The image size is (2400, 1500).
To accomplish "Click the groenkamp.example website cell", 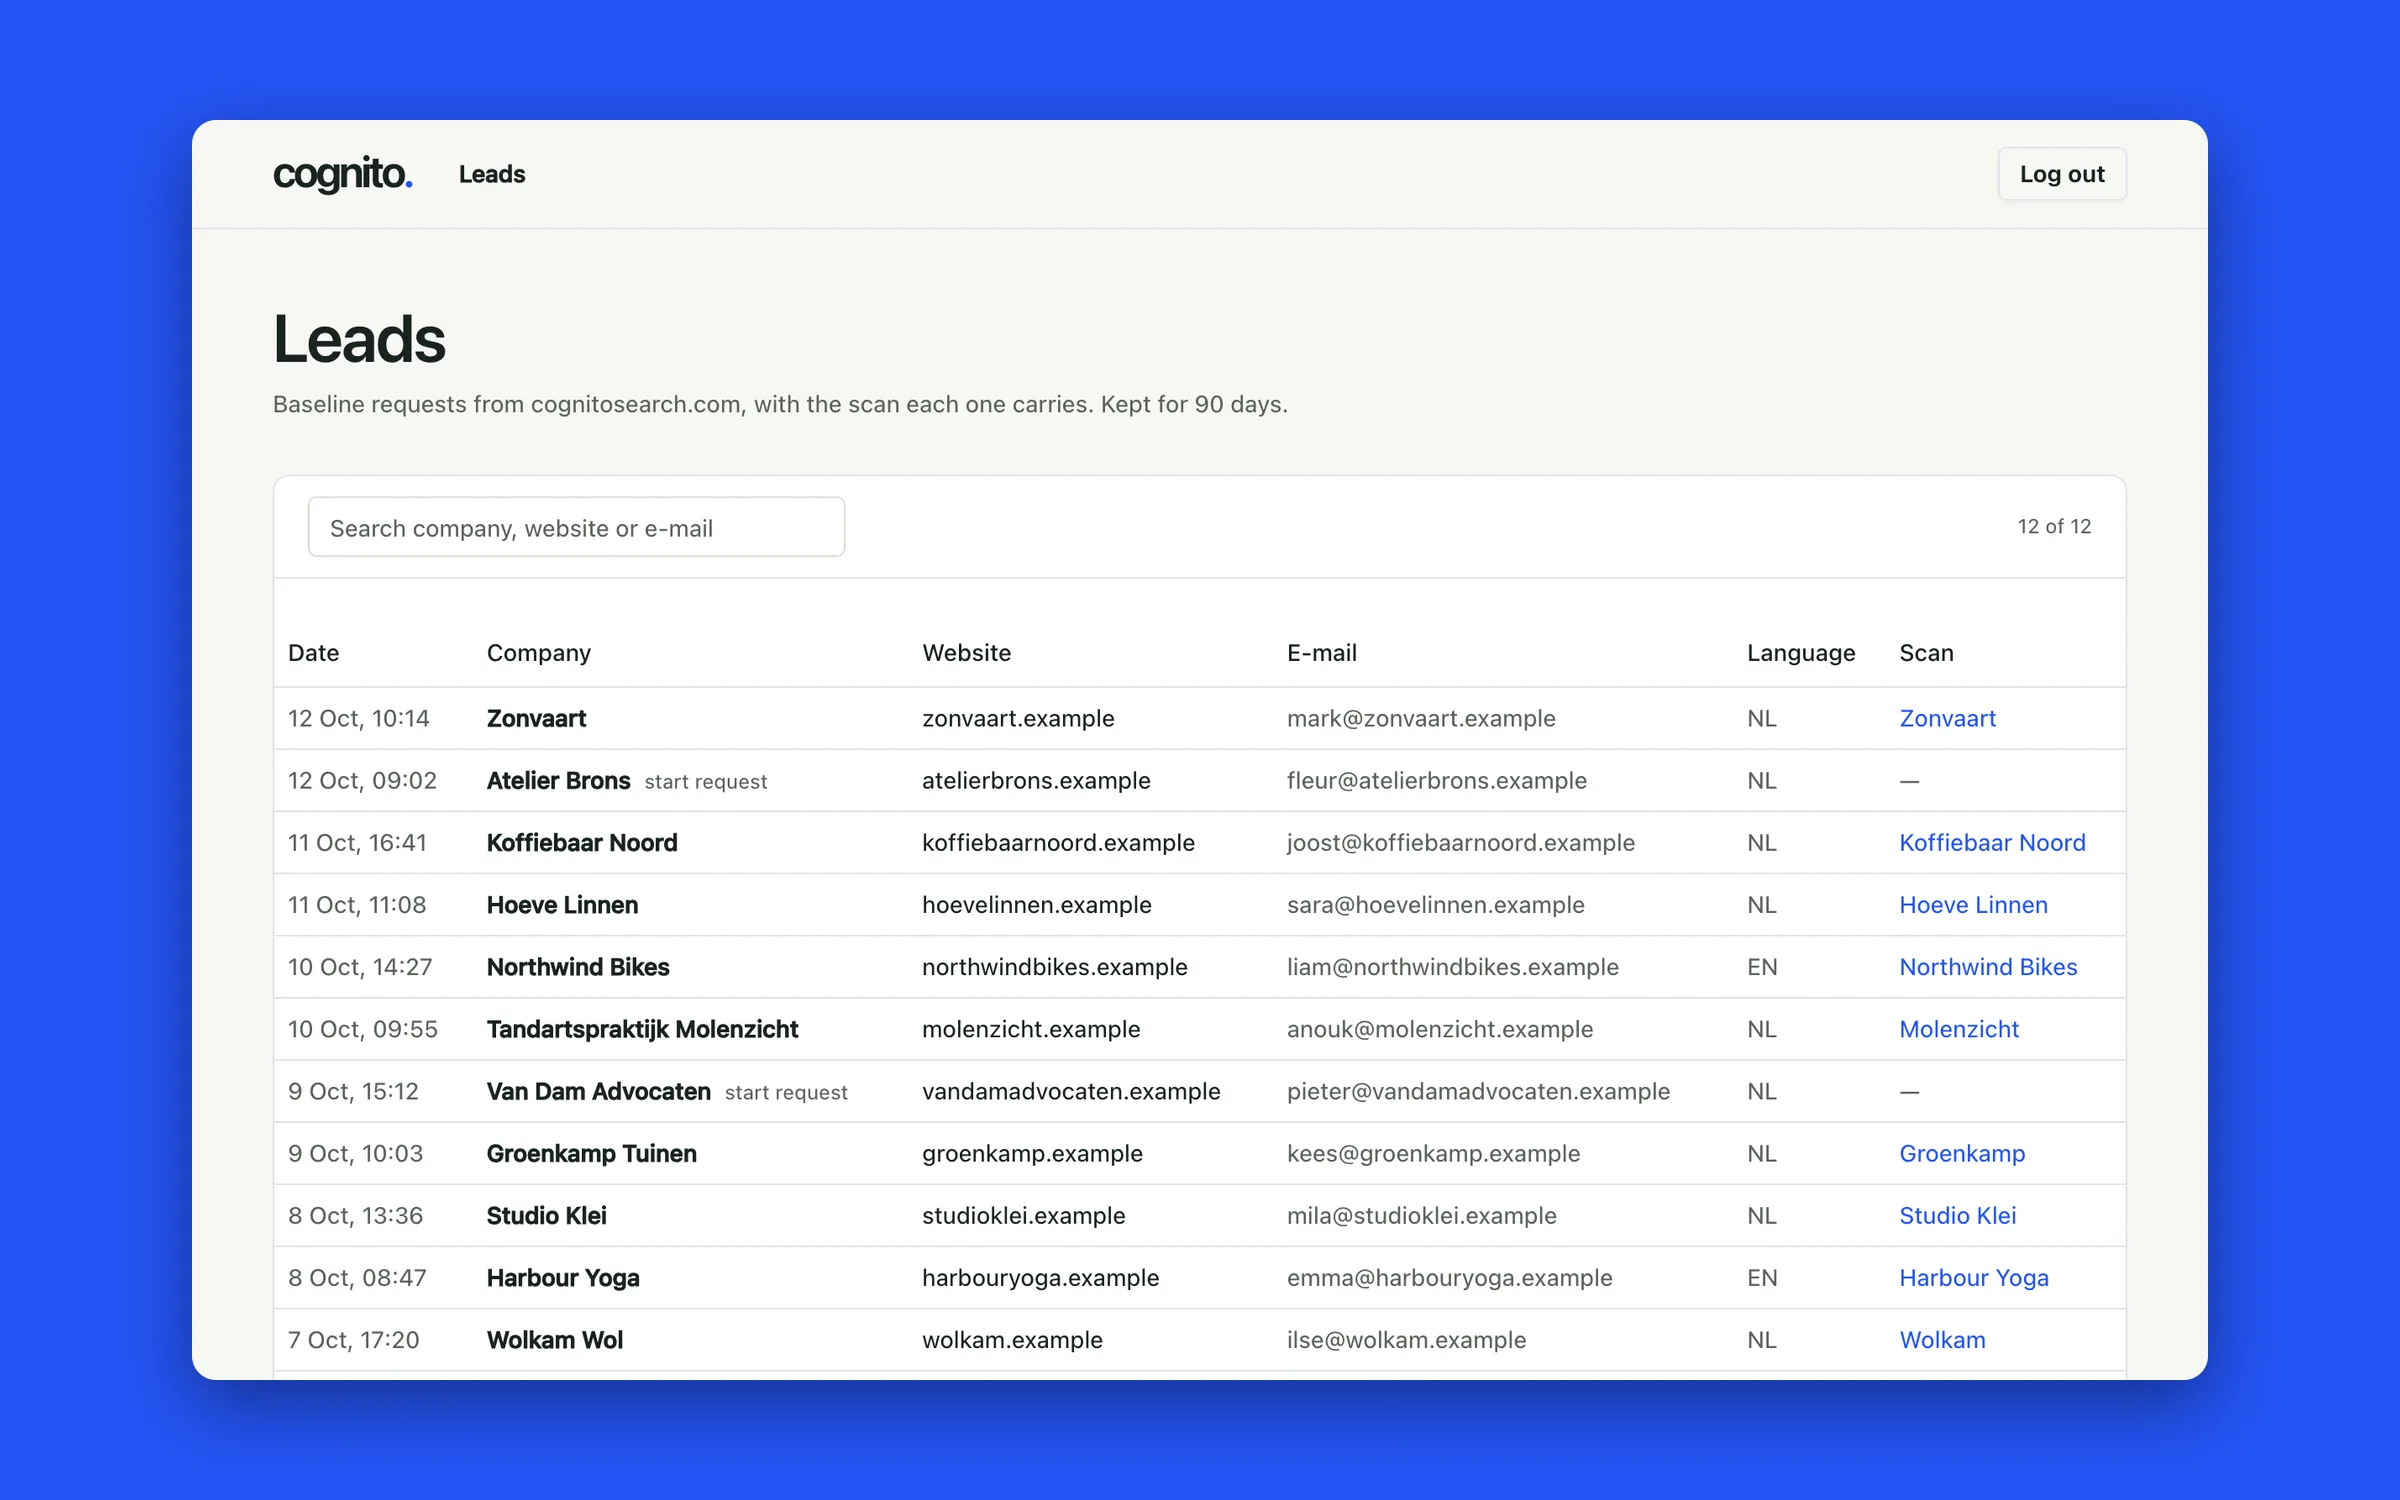I will 1031,1153.
